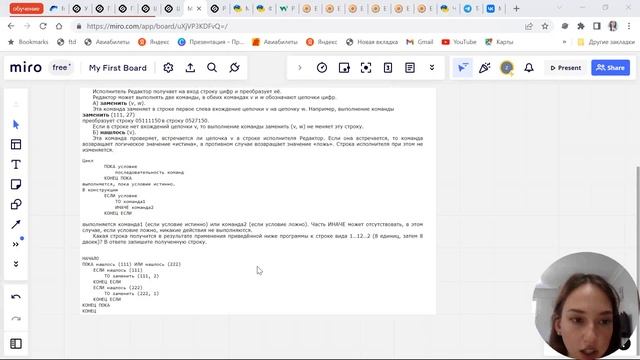640x360 pixels.
Task: Open the Templates tool in left toolbar
Action: pyautogui.click(x=16, y=144)
